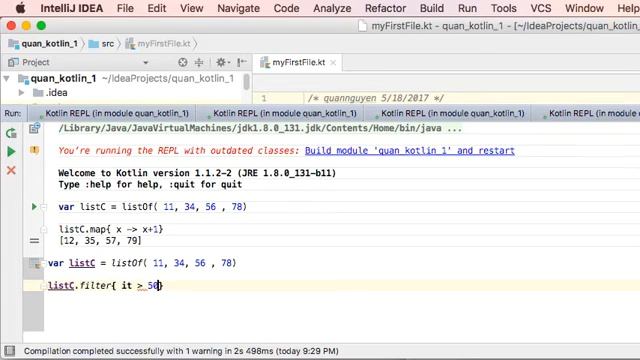Collapse the quan_kotlin_1 tree node

7,78
